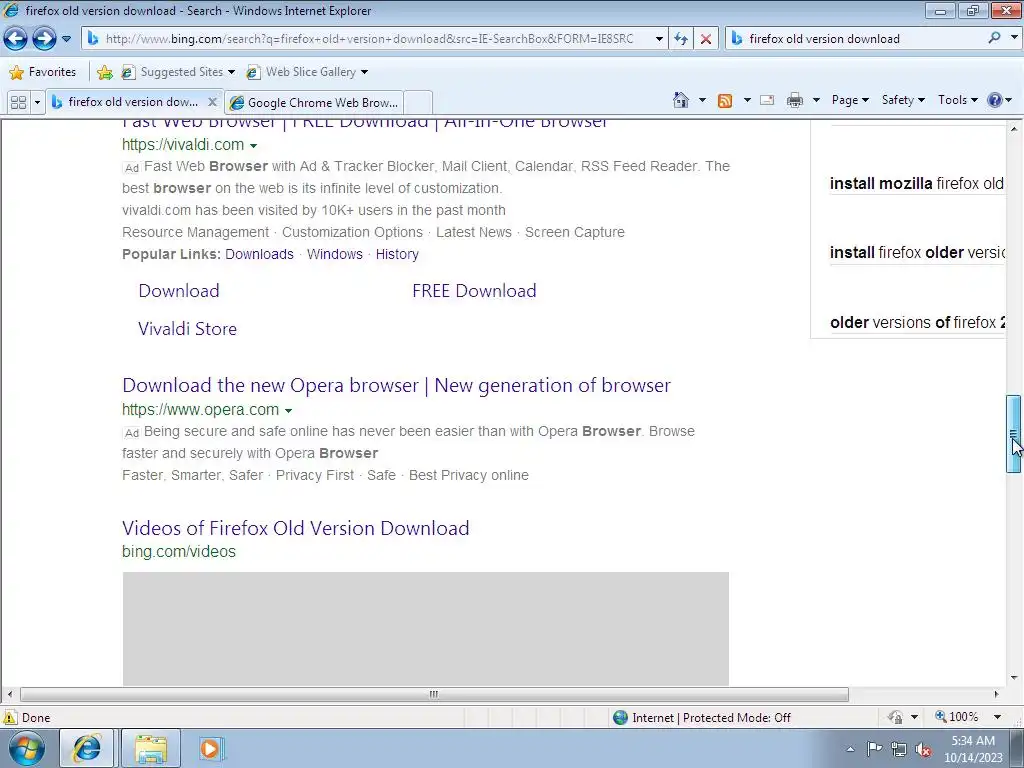Open the Download the new Opera browser result

[396, 385]
